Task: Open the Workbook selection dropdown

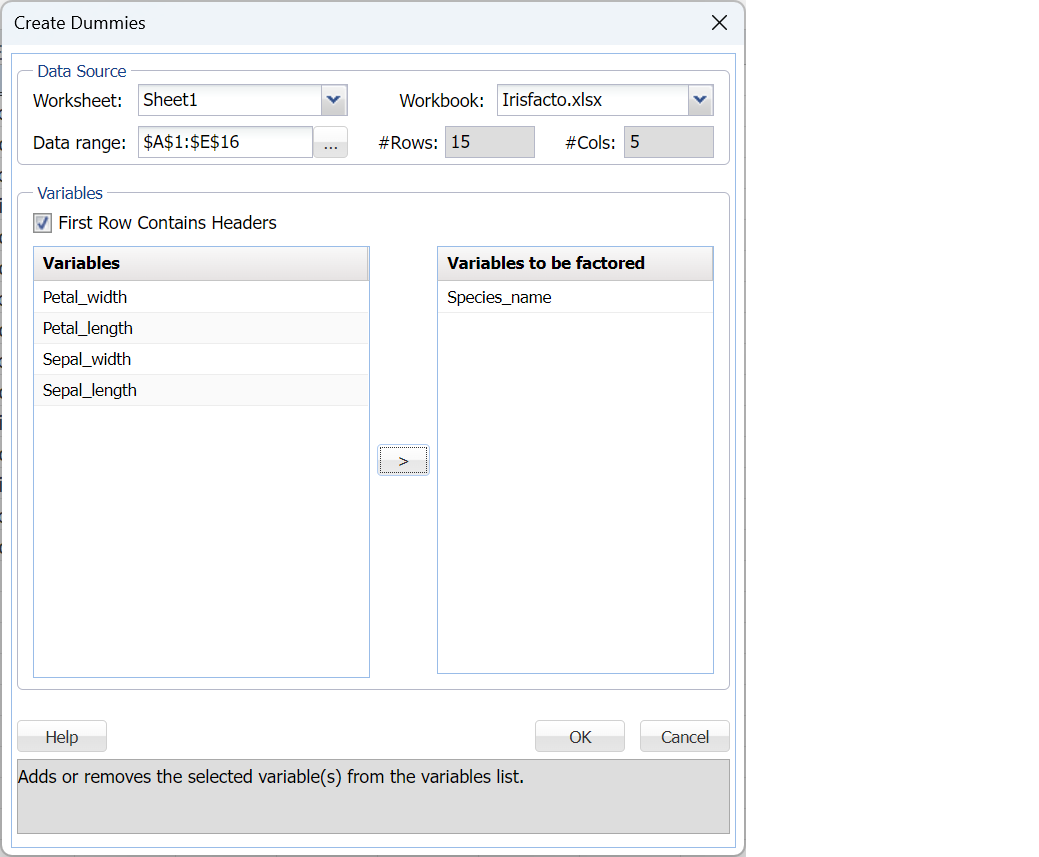Action: [700, 100]
